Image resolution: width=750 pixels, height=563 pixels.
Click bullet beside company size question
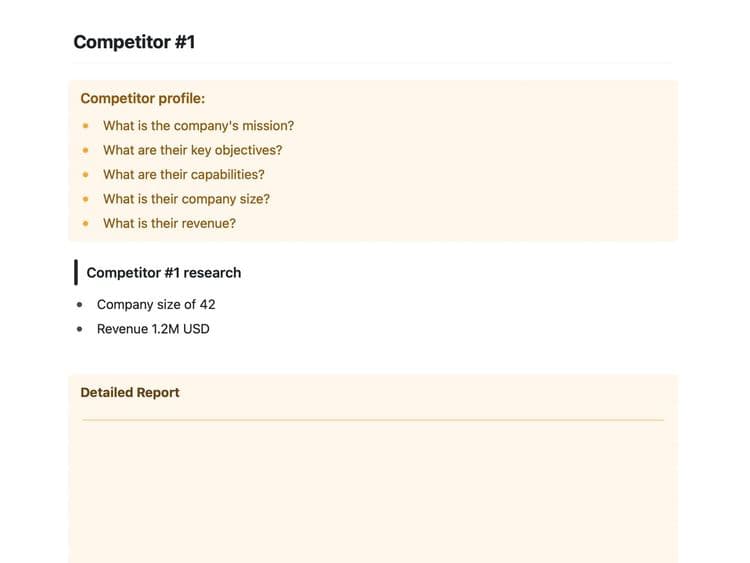[x=86, y=199]
